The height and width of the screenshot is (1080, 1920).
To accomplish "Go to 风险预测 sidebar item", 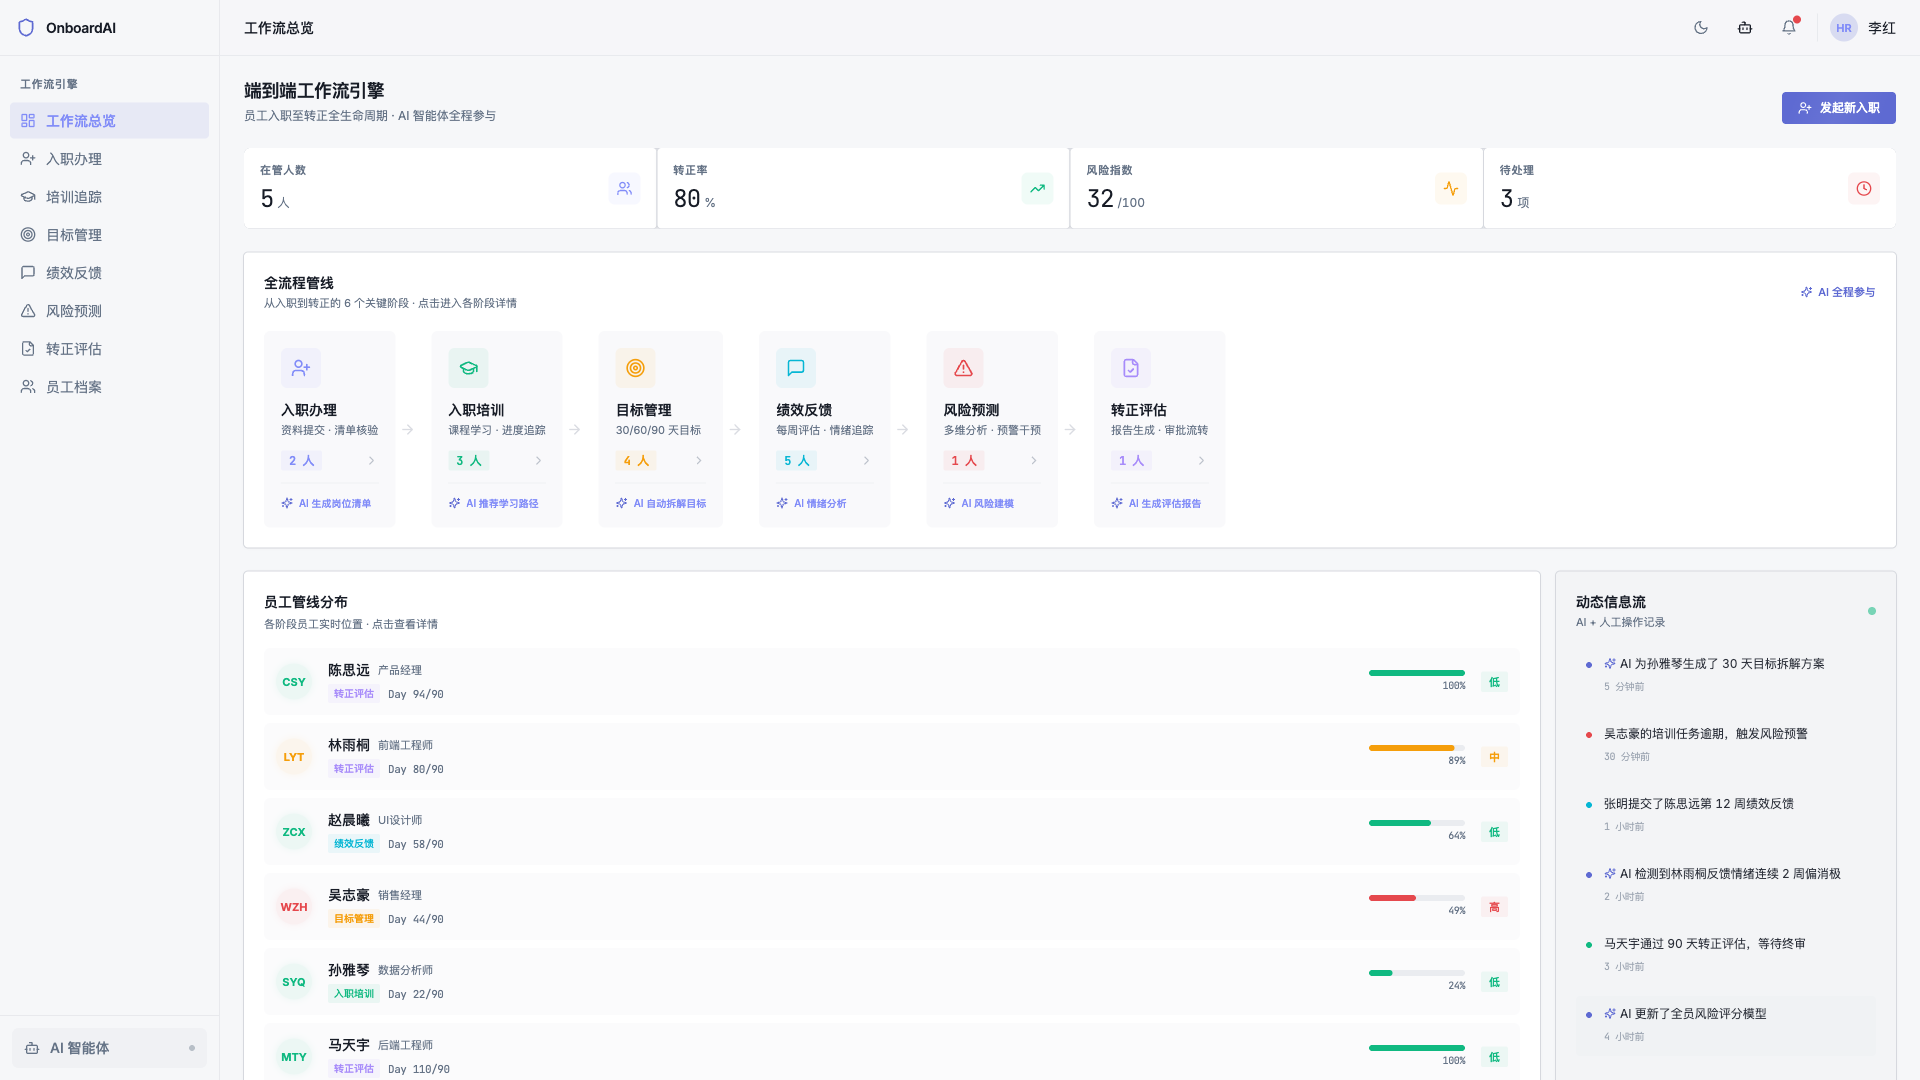I will pyautogui.click(x=74, y=311).
